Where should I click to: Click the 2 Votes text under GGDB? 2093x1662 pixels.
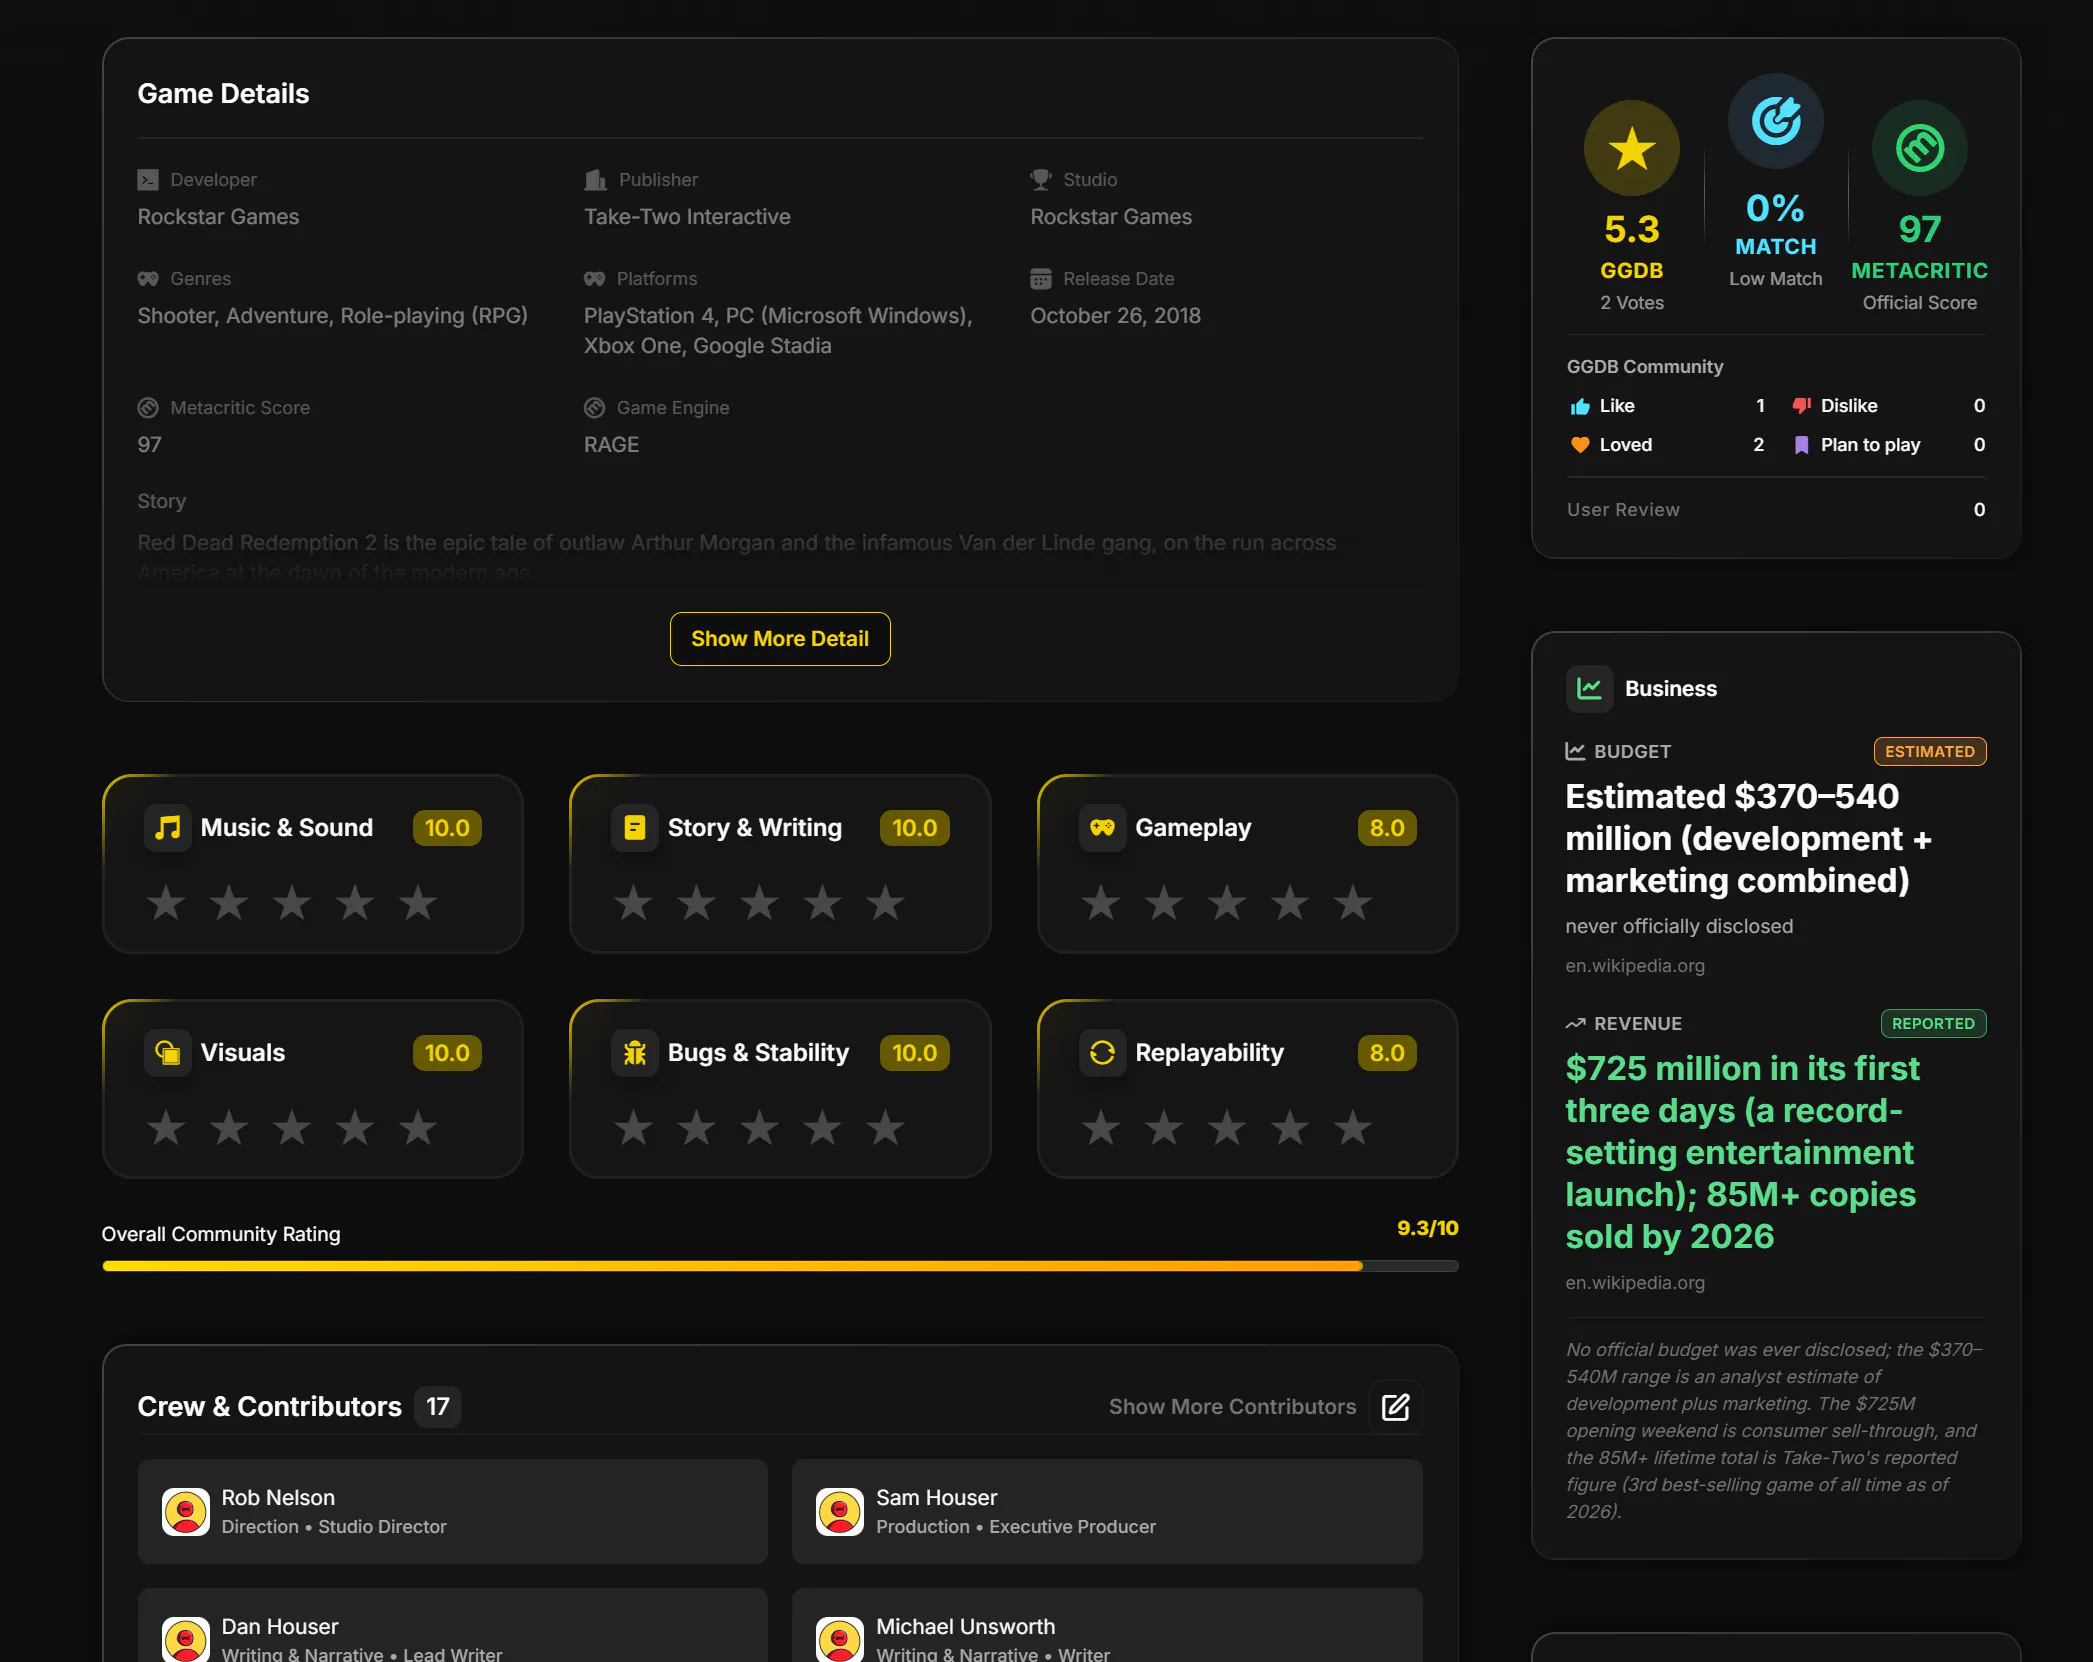click(1631, 303)
